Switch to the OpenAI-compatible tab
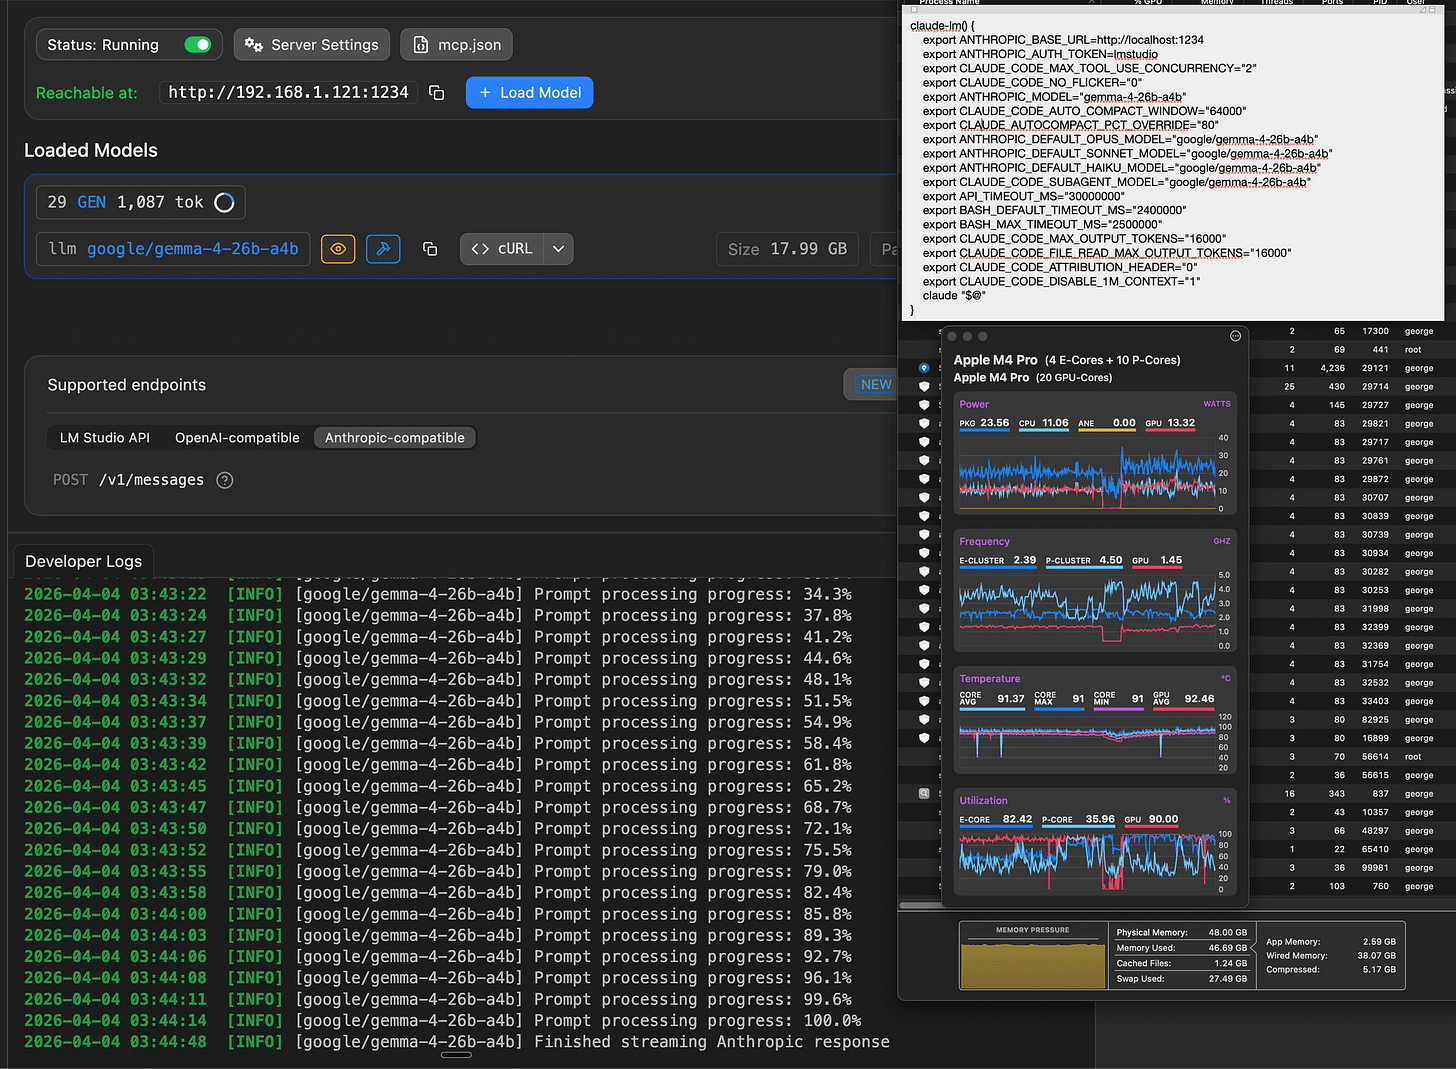Image resolution: width=1456 pixels, height=1069 pixels. (237, 437)
